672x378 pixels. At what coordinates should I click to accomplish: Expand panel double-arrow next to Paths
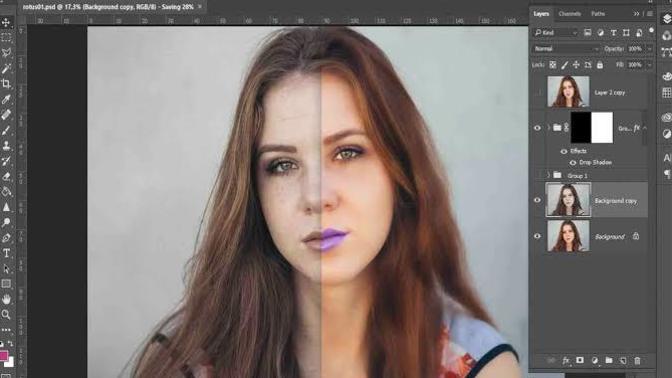click(x=636, y=14)
